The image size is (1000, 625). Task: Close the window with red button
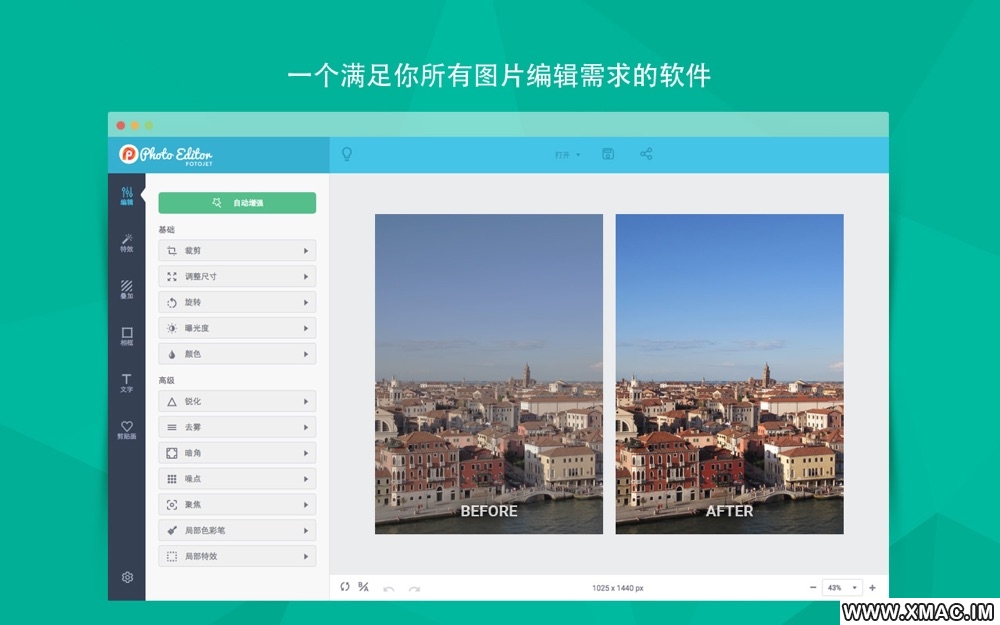121,126
